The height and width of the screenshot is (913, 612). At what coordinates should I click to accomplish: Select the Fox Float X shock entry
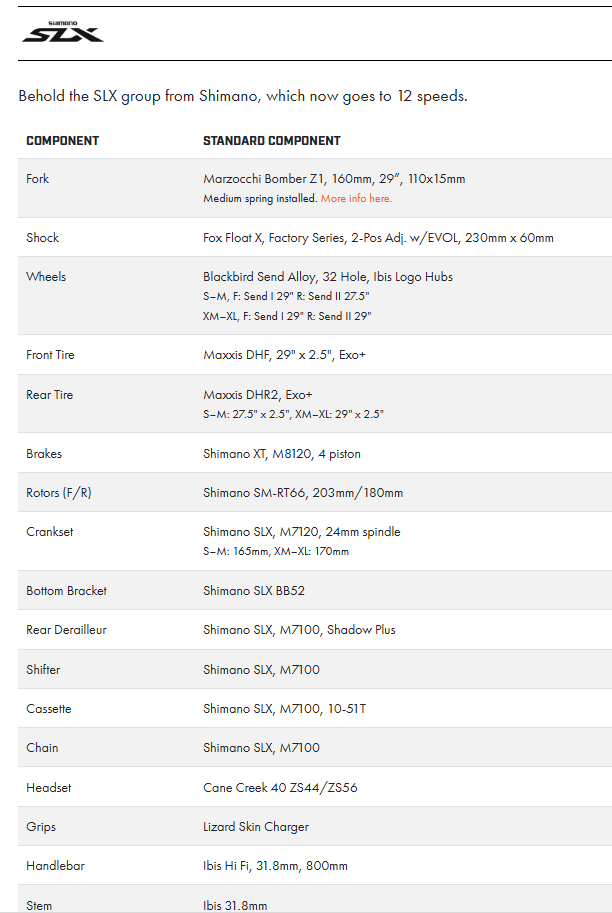377,238
